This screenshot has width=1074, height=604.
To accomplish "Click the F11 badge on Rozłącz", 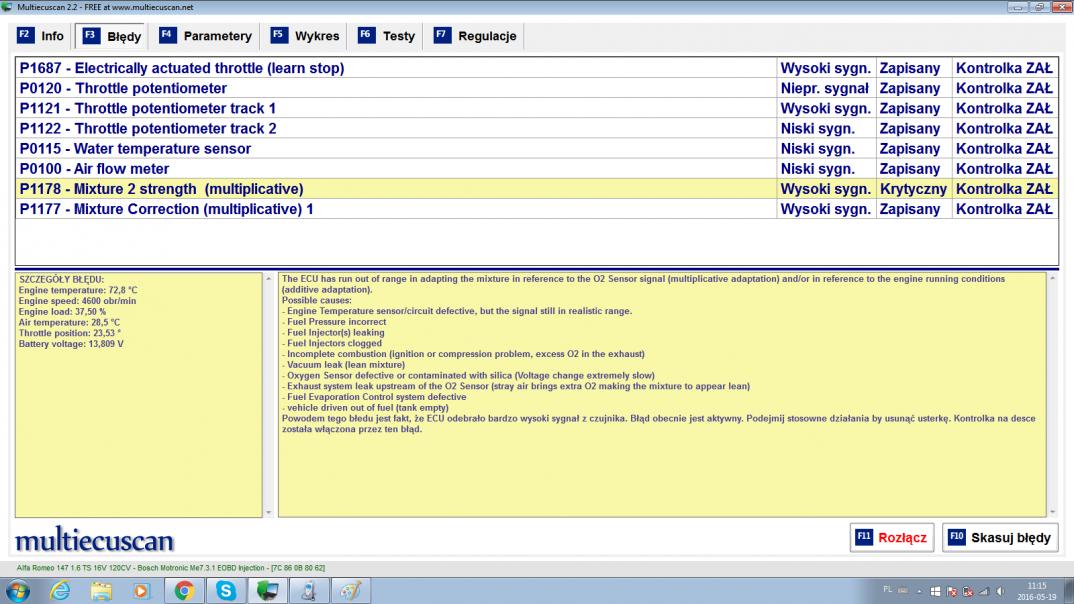I will [x=864, y=536].
